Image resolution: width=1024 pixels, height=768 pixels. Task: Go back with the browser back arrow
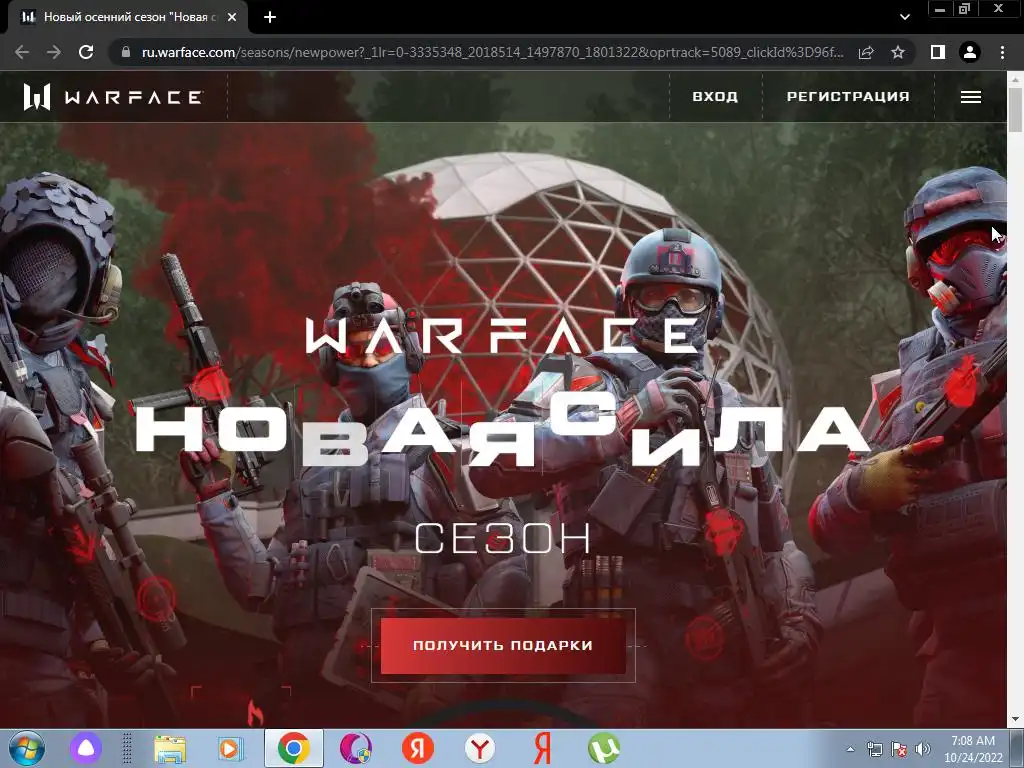tap(22, 52)
